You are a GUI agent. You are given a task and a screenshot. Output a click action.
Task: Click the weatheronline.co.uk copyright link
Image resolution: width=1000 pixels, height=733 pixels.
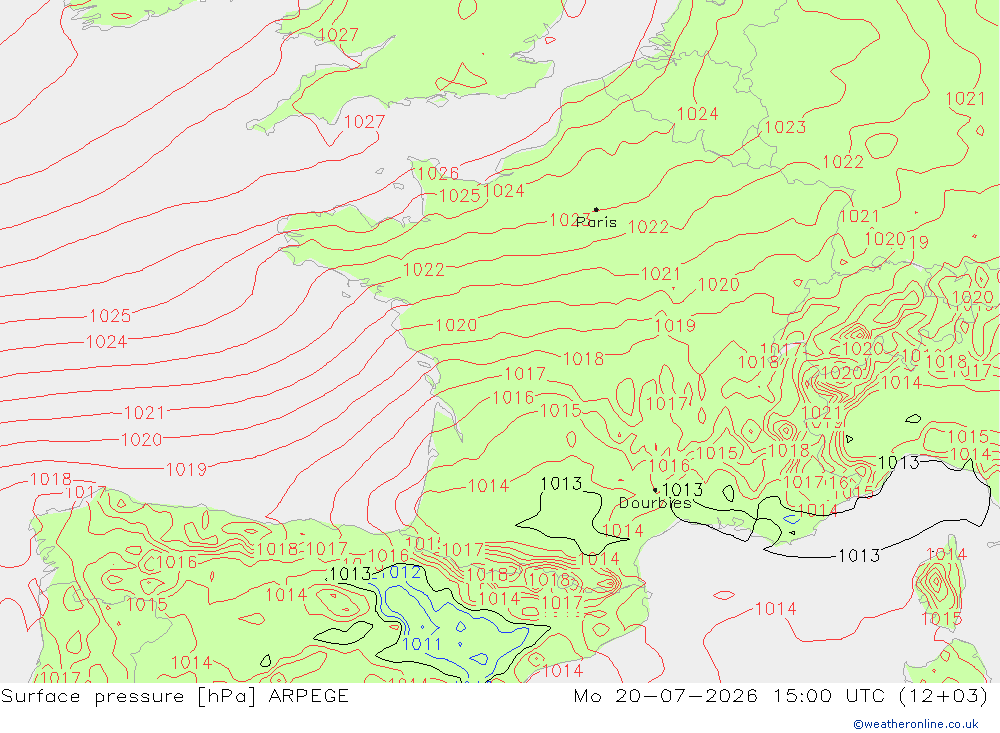point(916,724)
